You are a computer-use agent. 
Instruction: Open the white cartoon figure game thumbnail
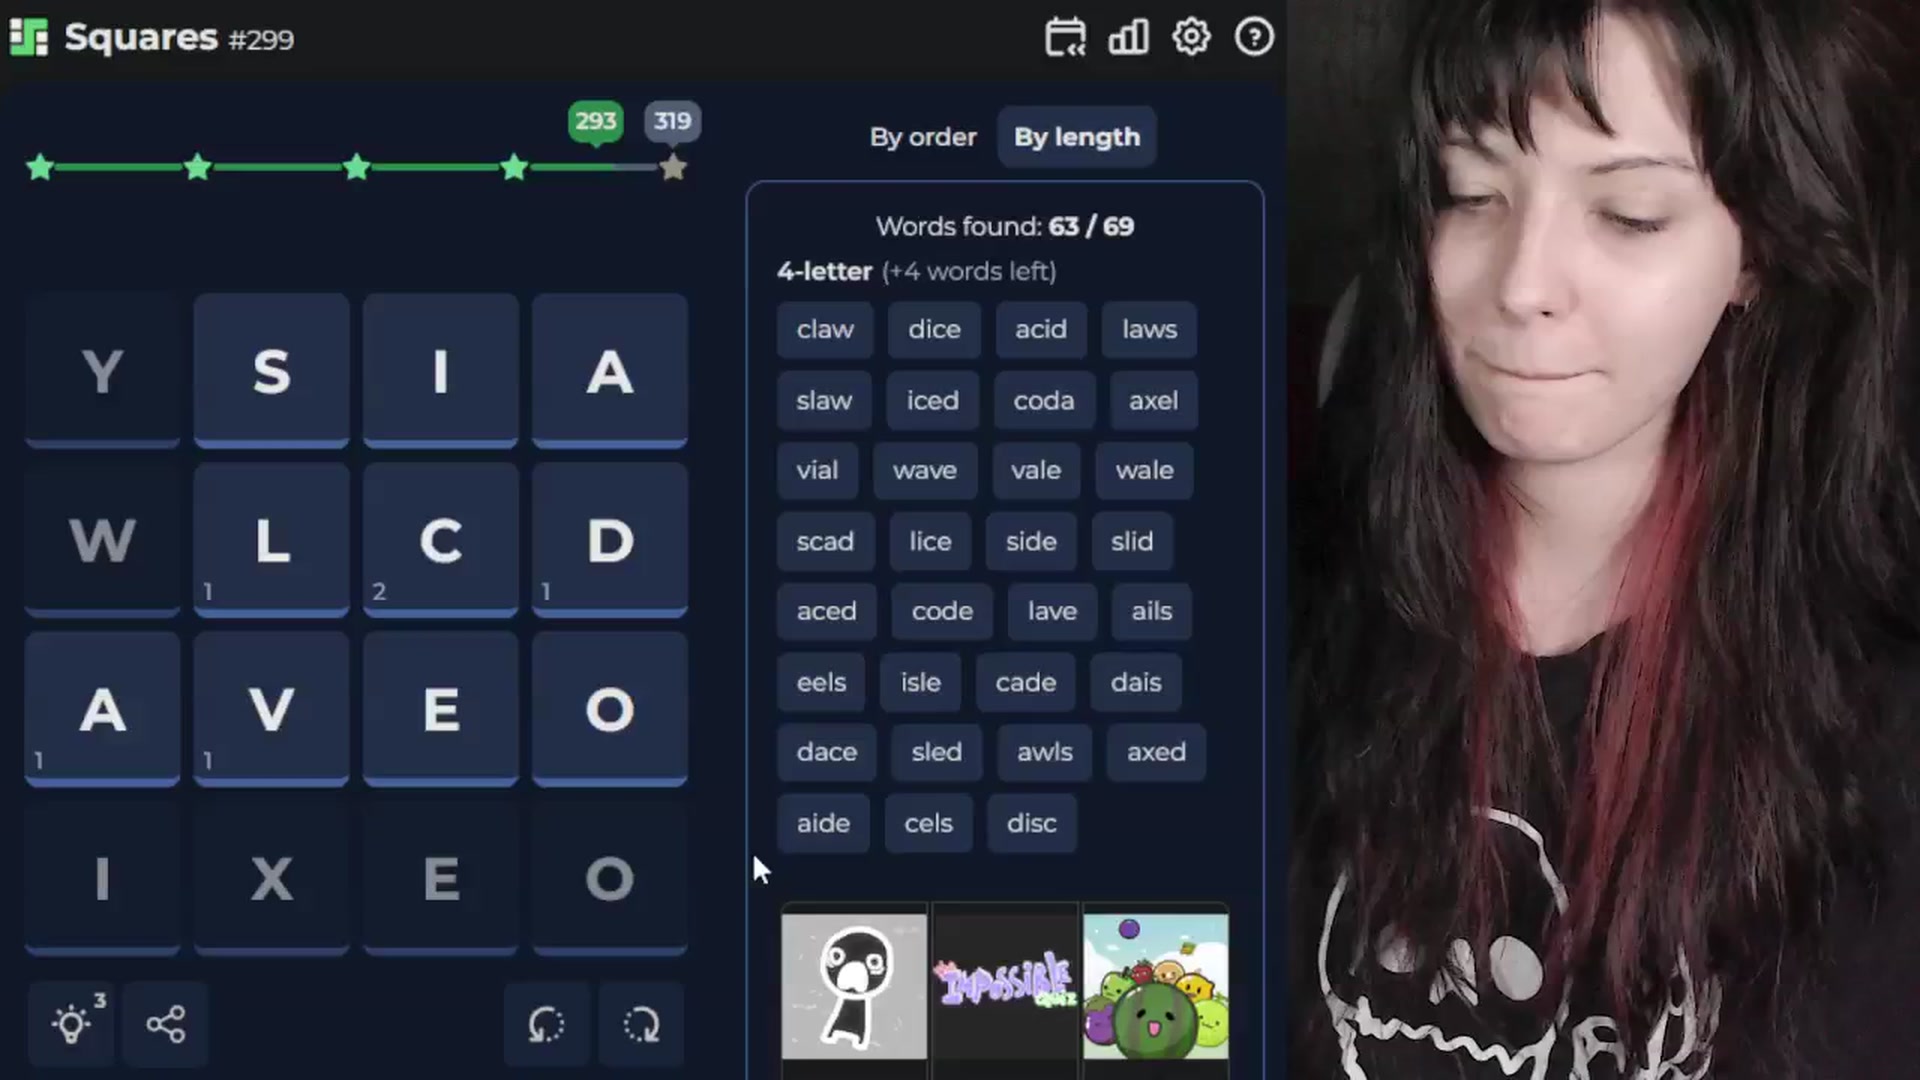tap(854, 986)
